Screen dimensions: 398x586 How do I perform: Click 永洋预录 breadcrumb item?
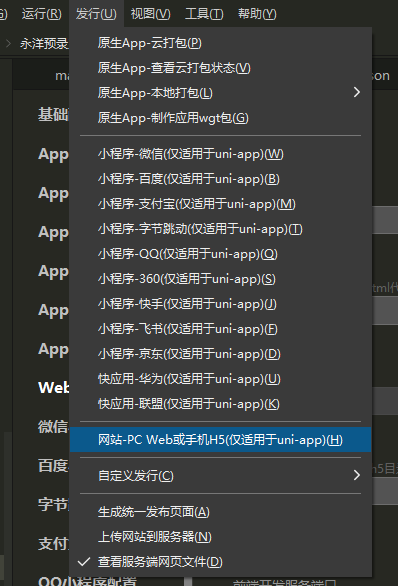click(x=44, y=44)
